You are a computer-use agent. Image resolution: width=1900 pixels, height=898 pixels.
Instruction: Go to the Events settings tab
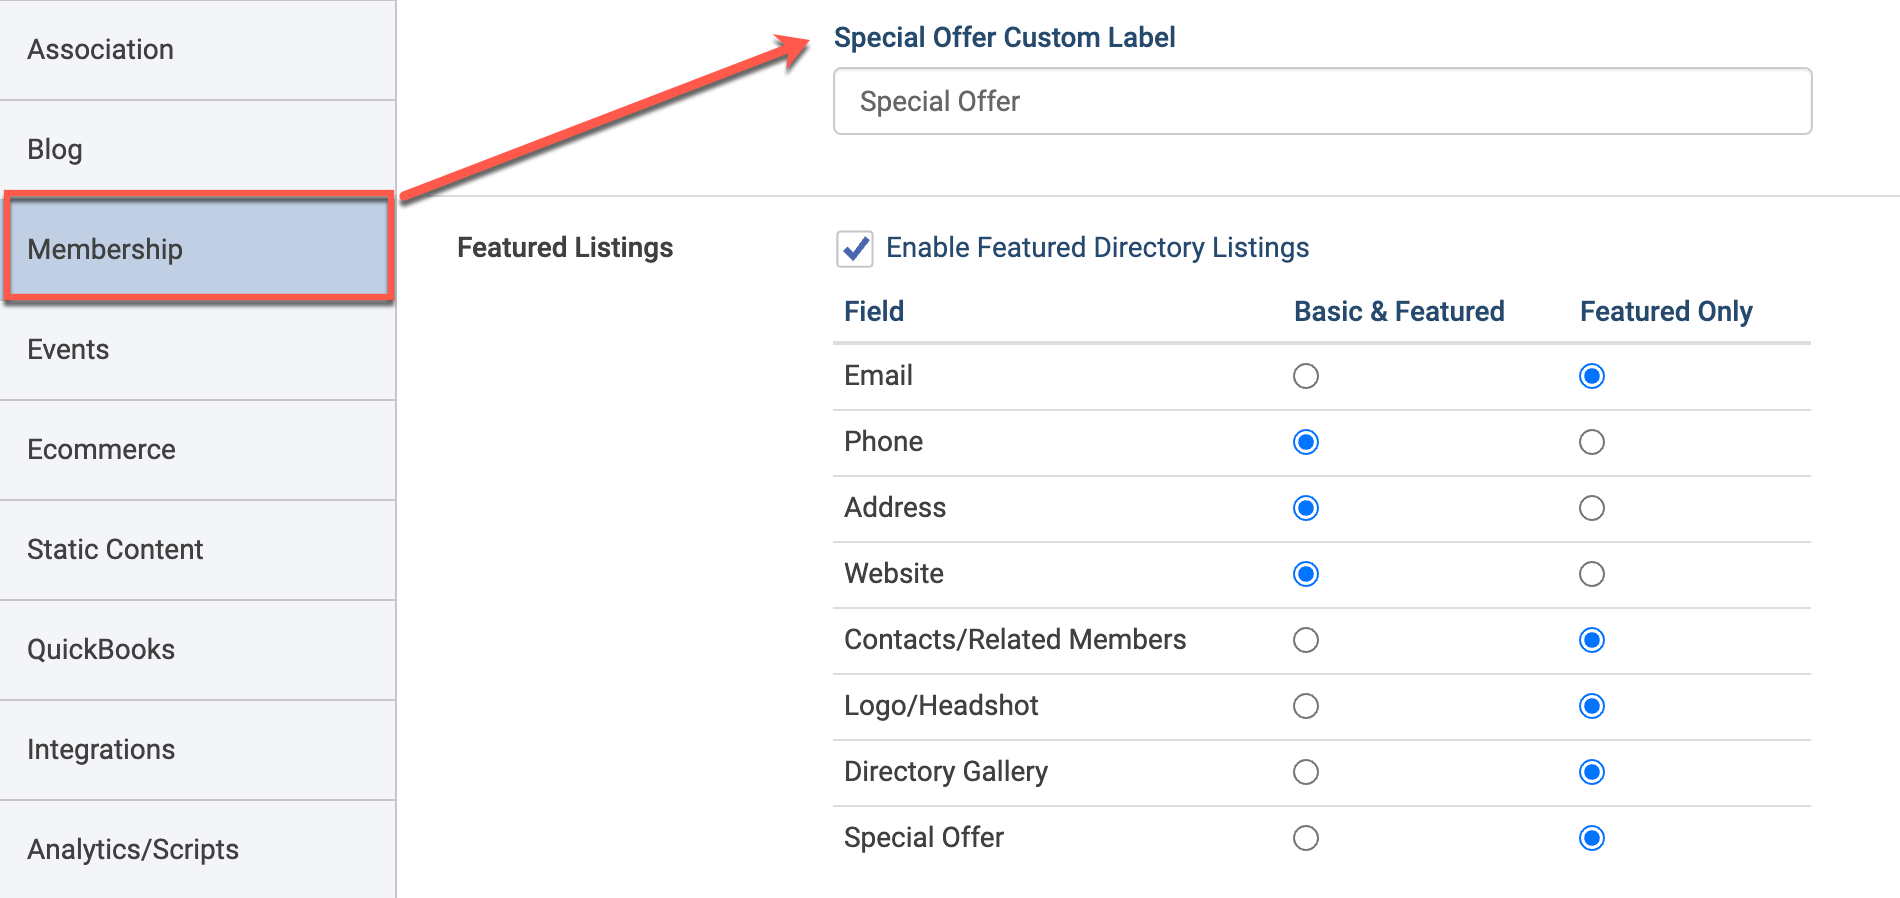pyautogui.click(x=197, y=350)
